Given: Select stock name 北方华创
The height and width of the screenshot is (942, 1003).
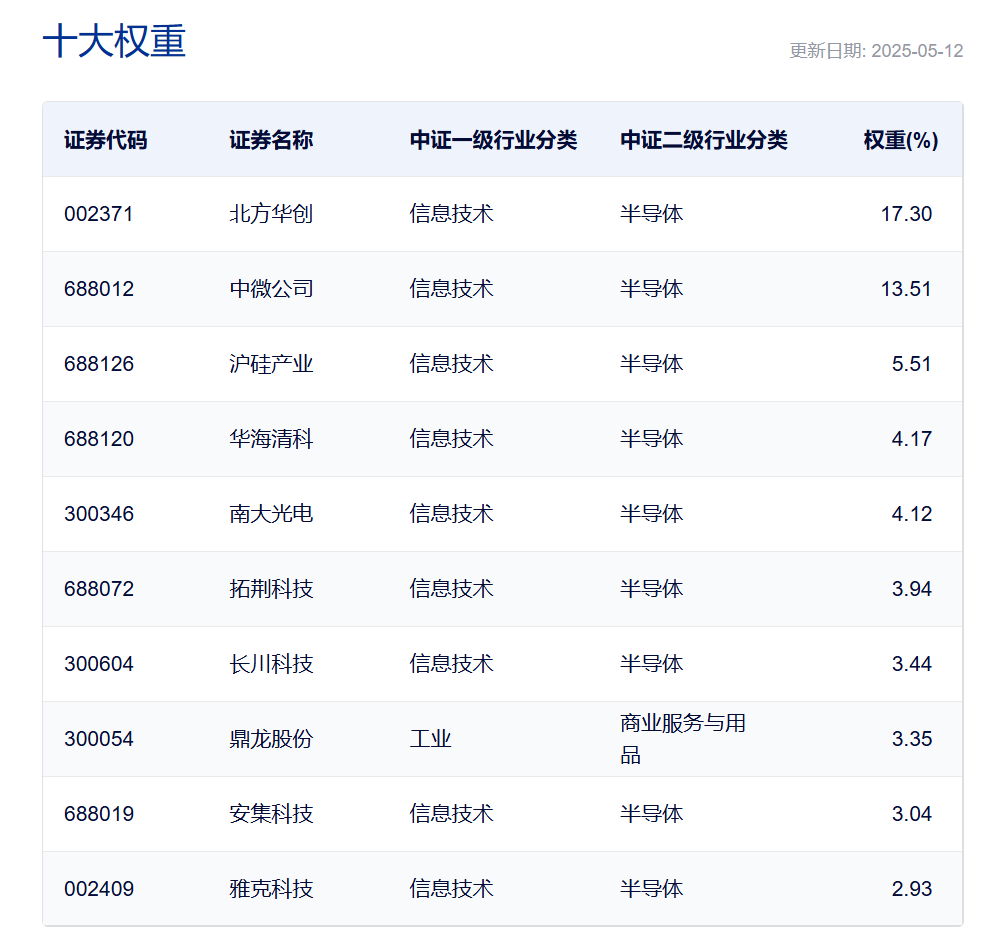Looking at the screenshot, I should [x=271, y=214].
